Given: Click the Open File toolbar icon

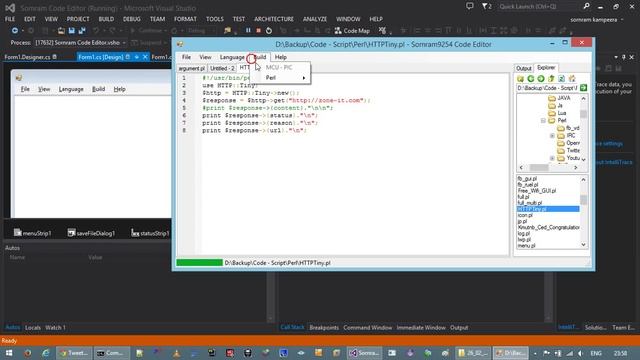Looking at the screenshot, I should click(61, 31).
